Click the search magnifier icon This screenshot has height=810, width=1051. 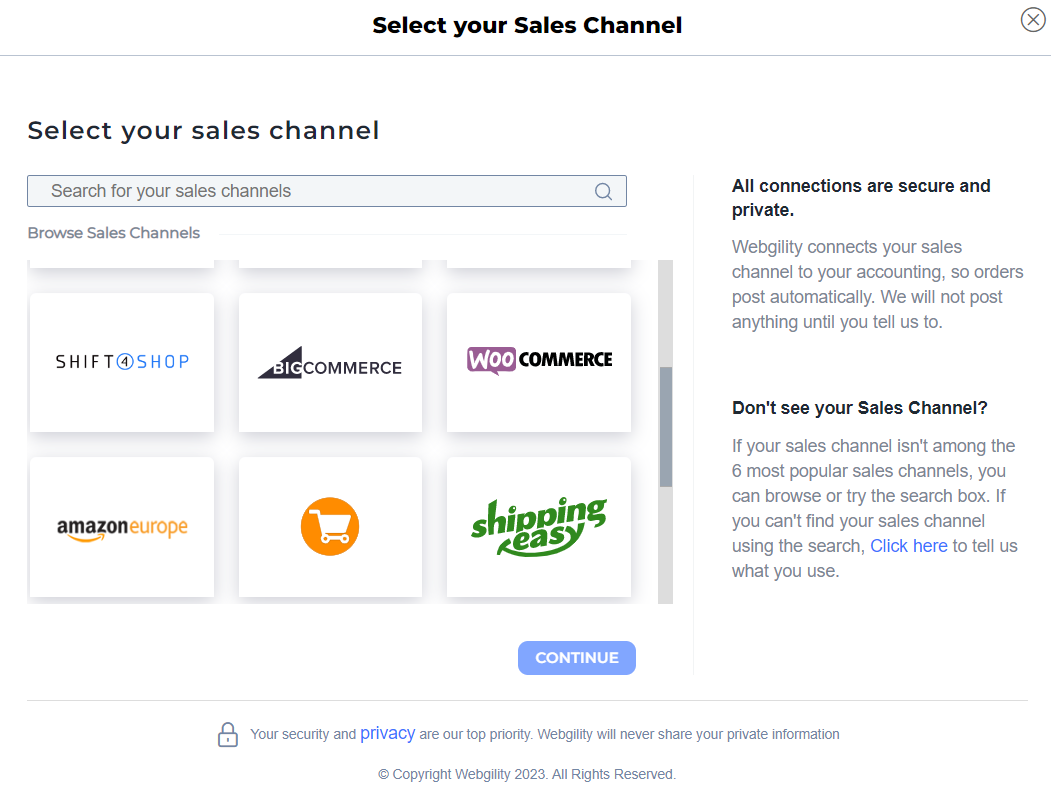(x=603, y=192)
